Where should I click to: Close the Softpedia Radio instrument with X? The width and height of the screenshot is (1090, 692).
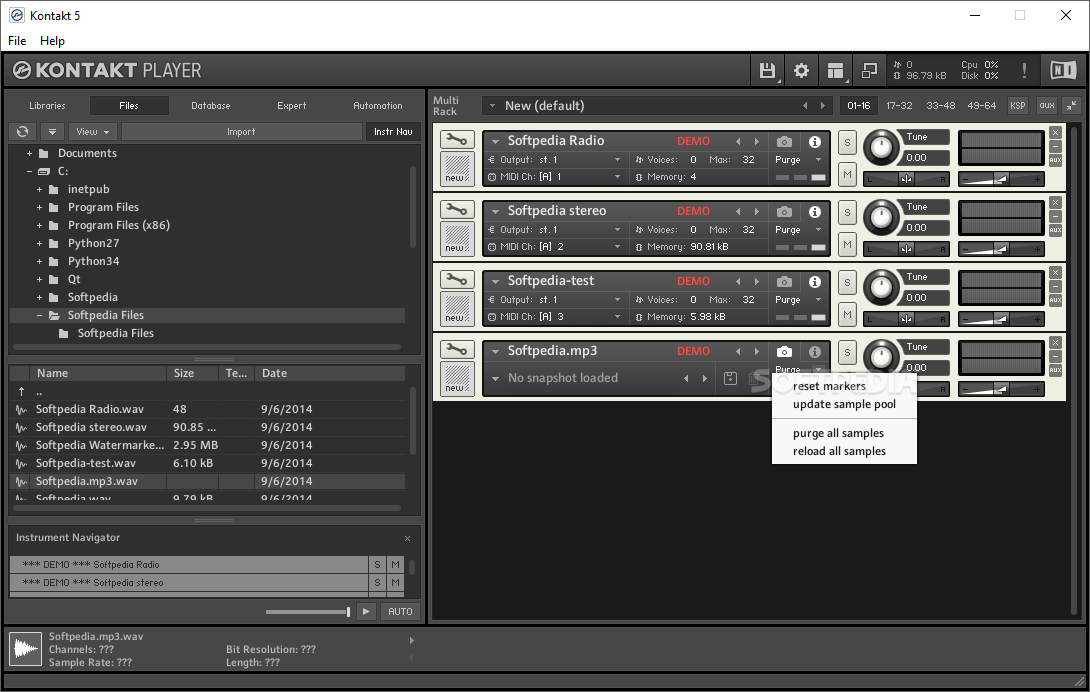click(1055, 132)
